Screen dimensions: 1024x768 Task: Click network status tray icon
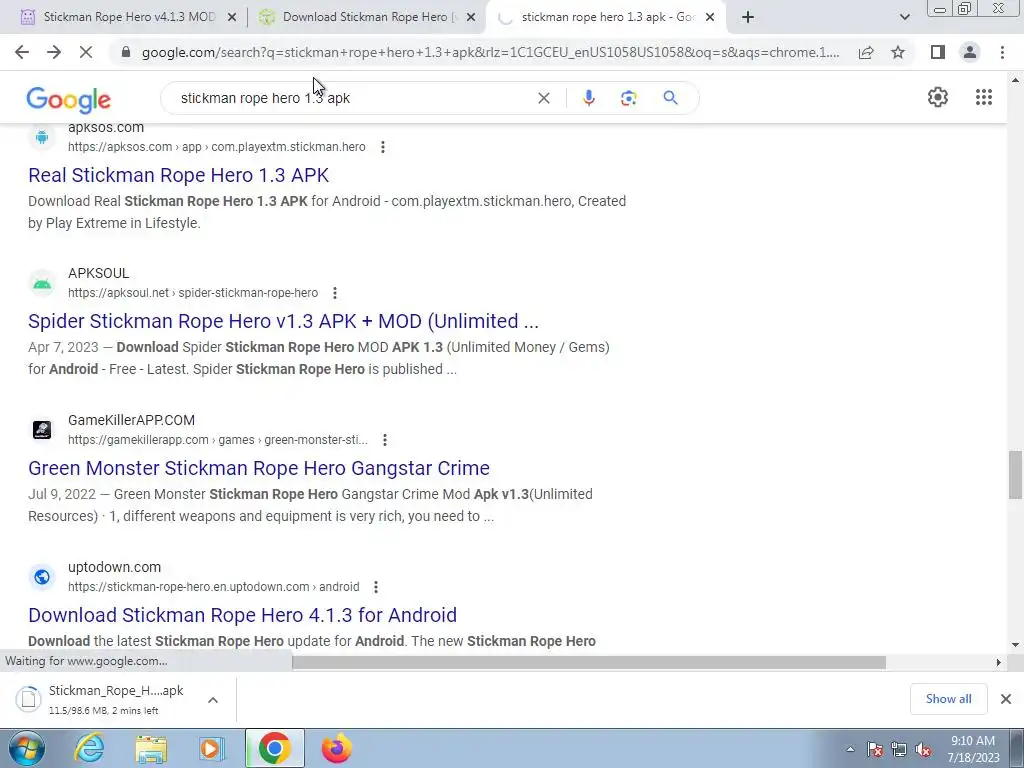tap(899, 750)
